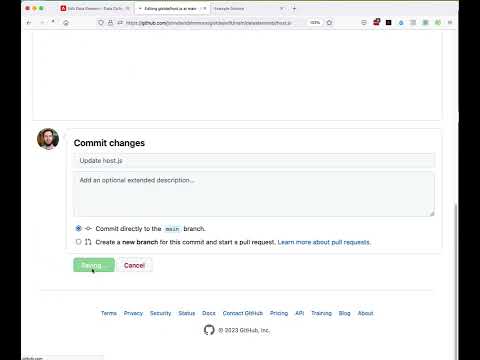Click the zoom level indicator in address bar
This screenshot has height=360, width=480.
coord(315,23)
